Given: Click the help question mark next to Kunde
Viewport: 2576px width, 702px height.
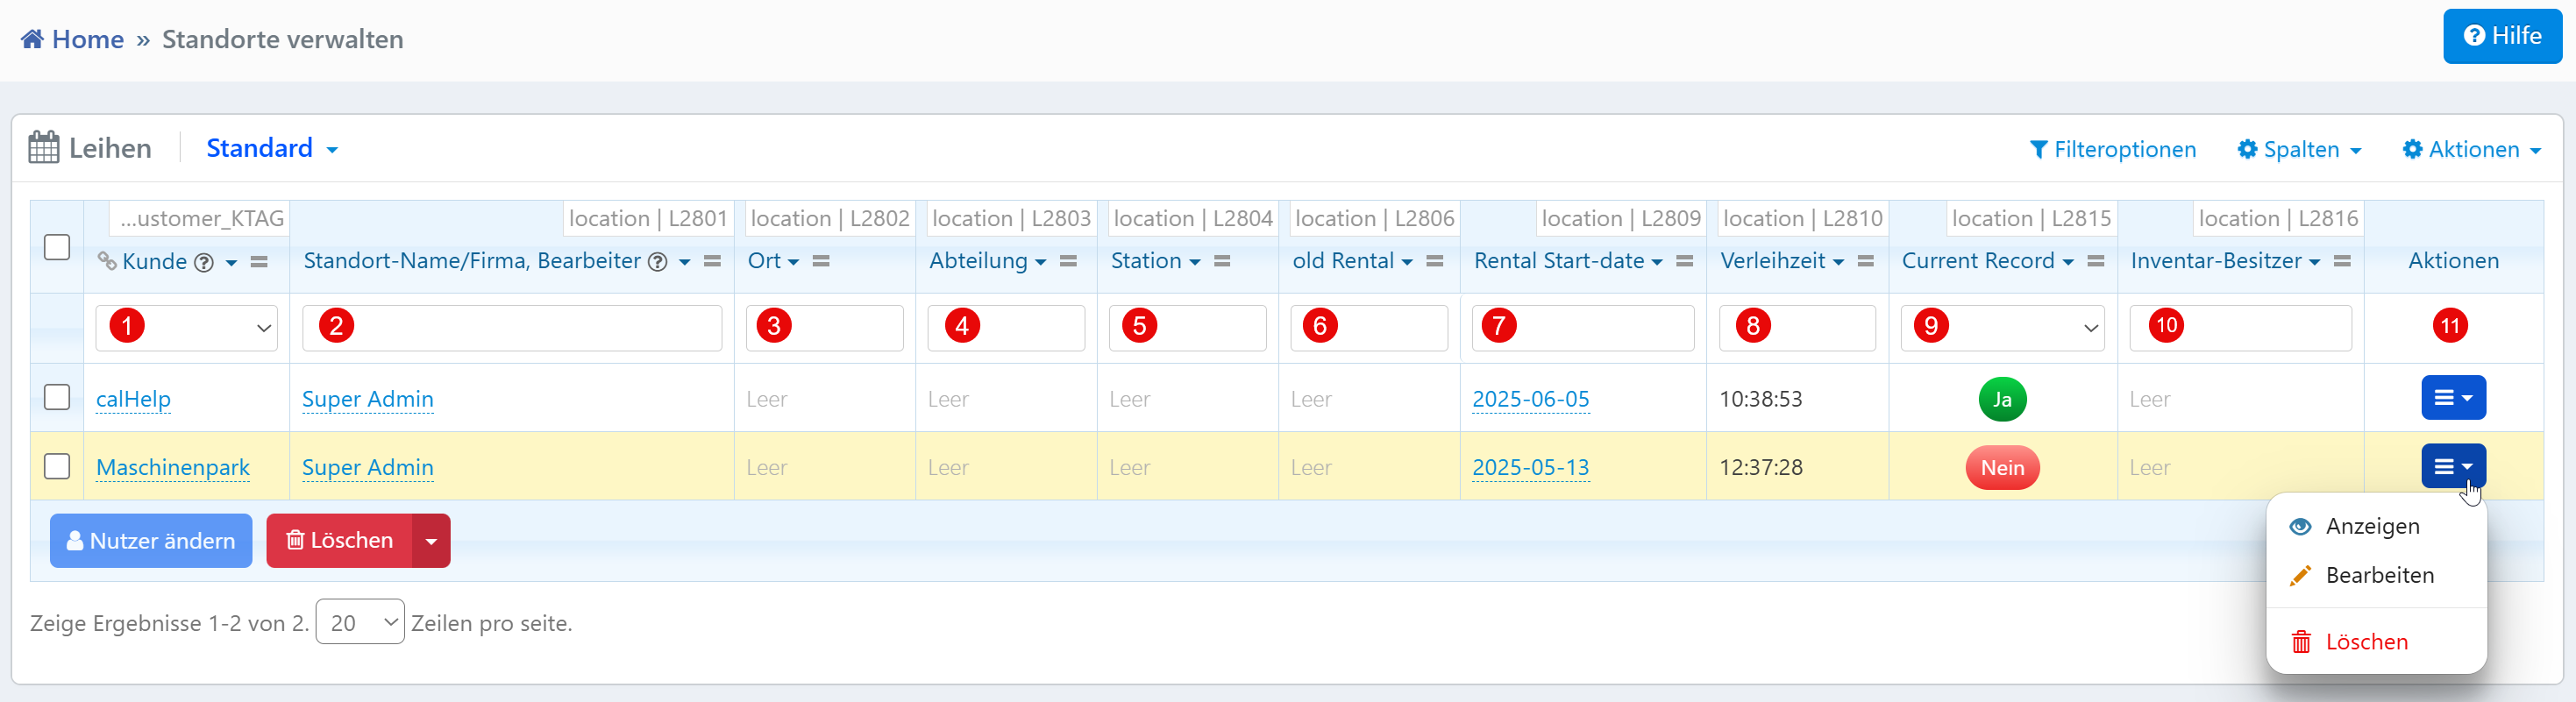Looking at the screenshot, I should point(204,262).
